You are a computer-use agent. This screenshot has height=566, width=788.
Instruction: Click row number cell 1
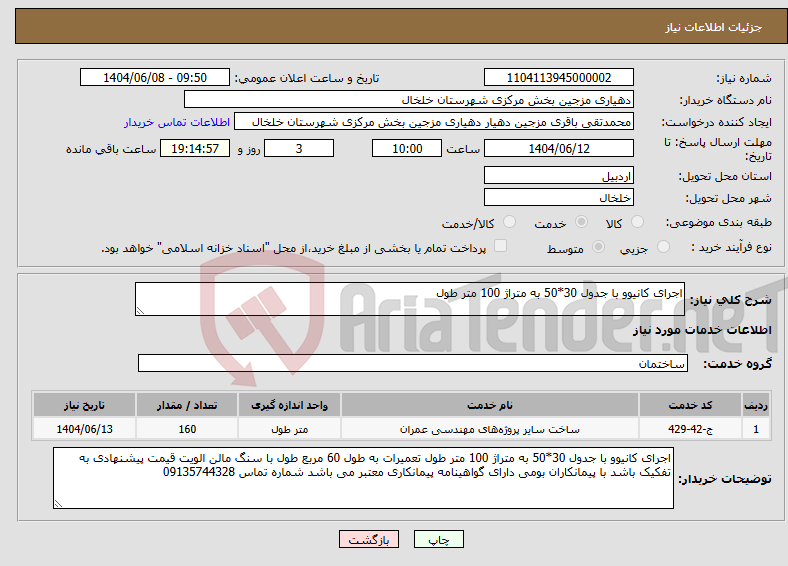756,429
